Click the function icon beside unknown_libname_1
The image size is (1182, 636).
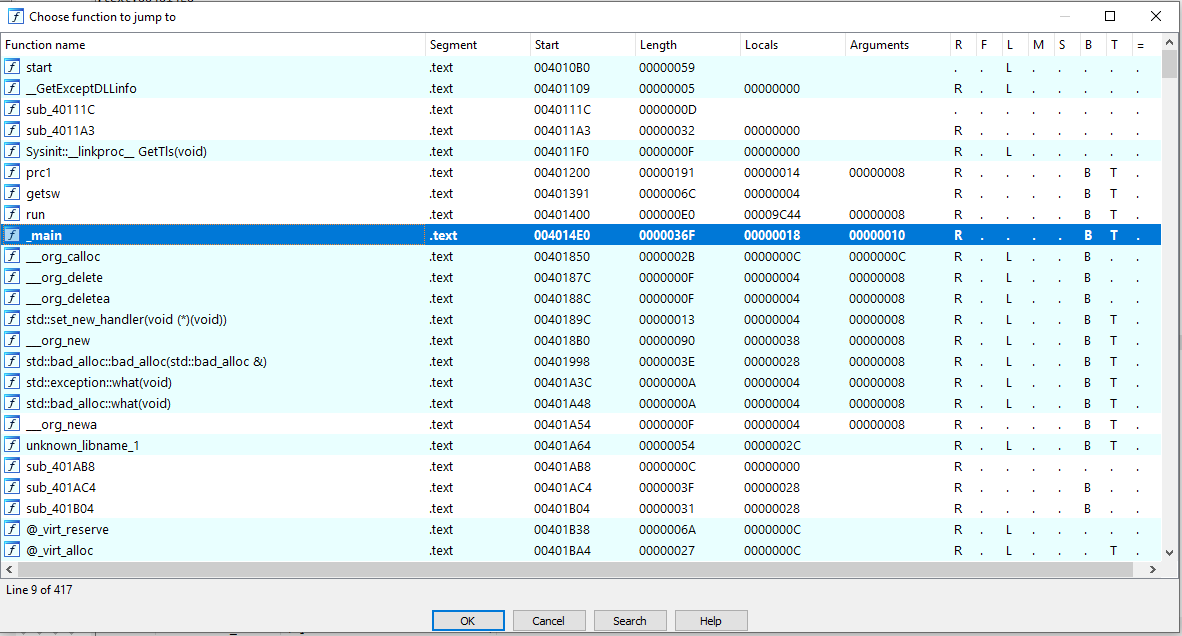click(13, 445)
